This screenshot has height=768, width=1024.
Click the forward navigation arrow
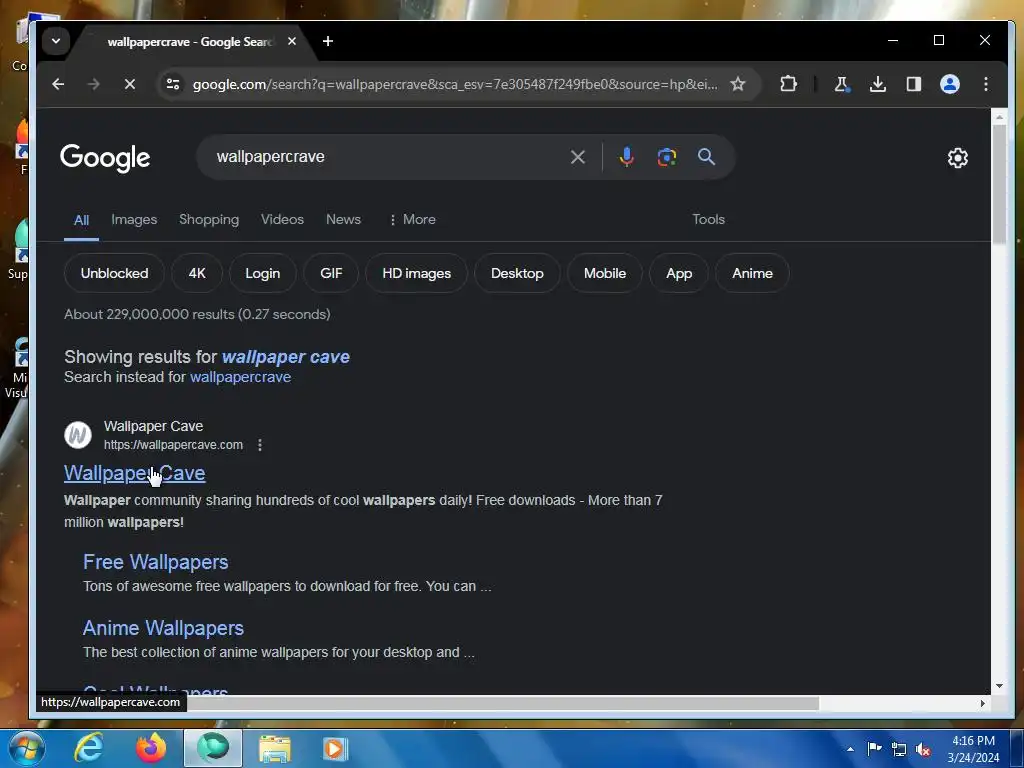coord(93,84)
